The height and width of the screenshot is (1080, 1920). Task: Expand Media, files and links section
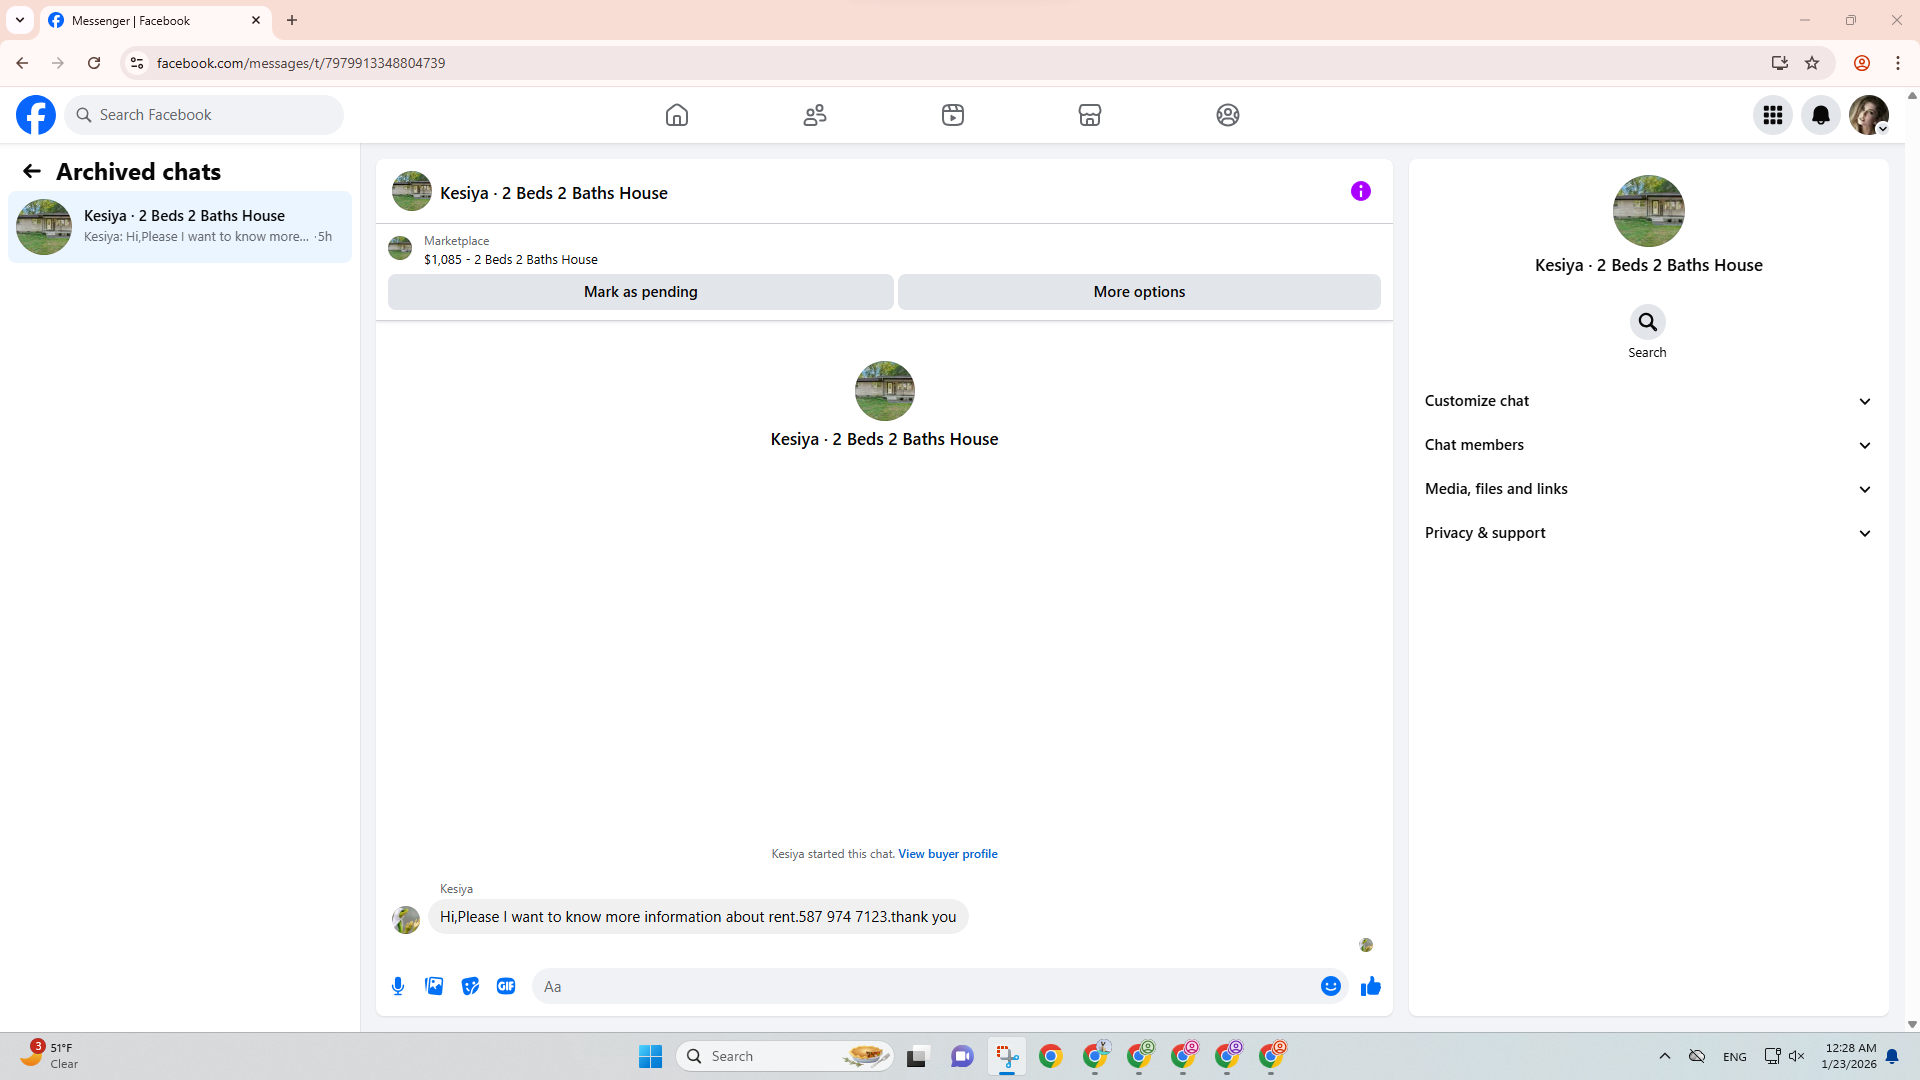[1647, 489]
